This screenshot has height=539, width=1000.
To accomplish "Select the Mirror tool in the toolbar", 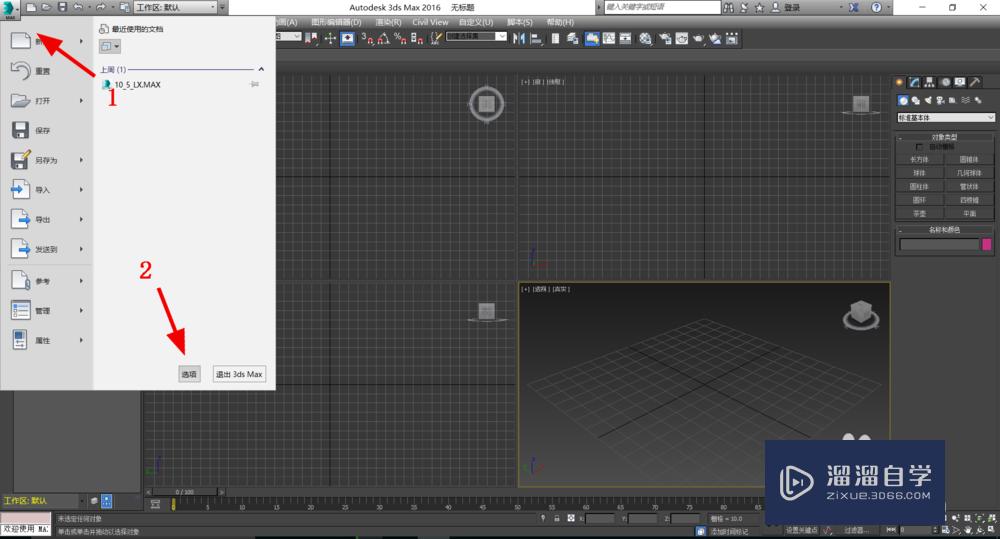I will 518,38.
